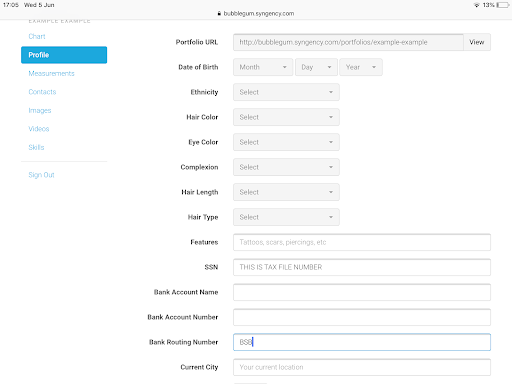Open the Contacts section
Screen dimensions: 512x384
click(42, 92)
